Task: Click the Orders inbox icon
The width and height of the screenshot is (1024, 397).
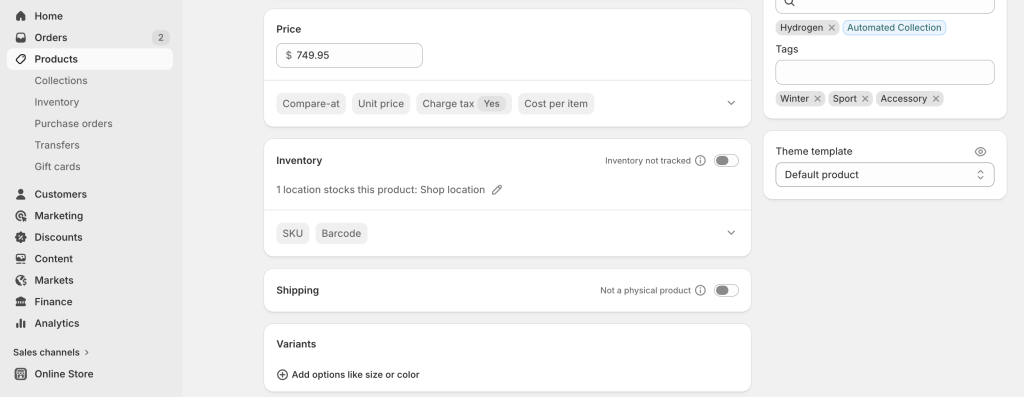Action: click(x=21, y=37)
